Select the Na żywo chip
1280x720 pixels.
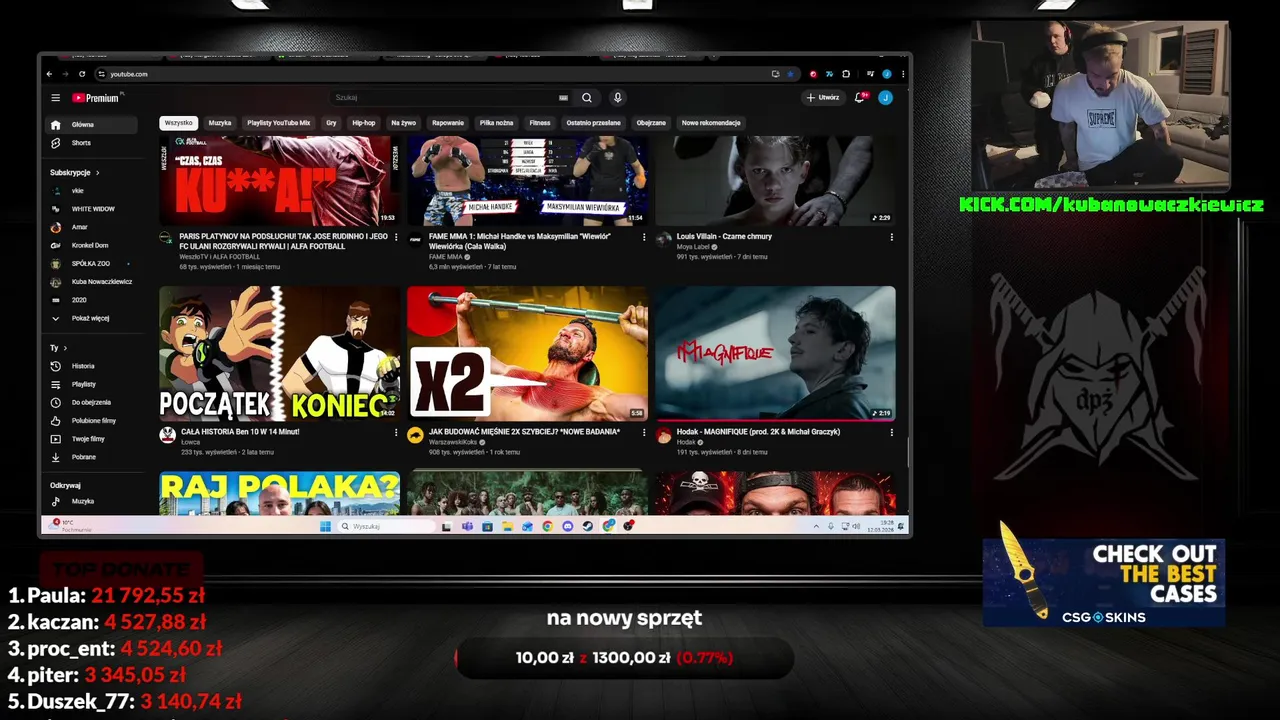coord(404,123)
